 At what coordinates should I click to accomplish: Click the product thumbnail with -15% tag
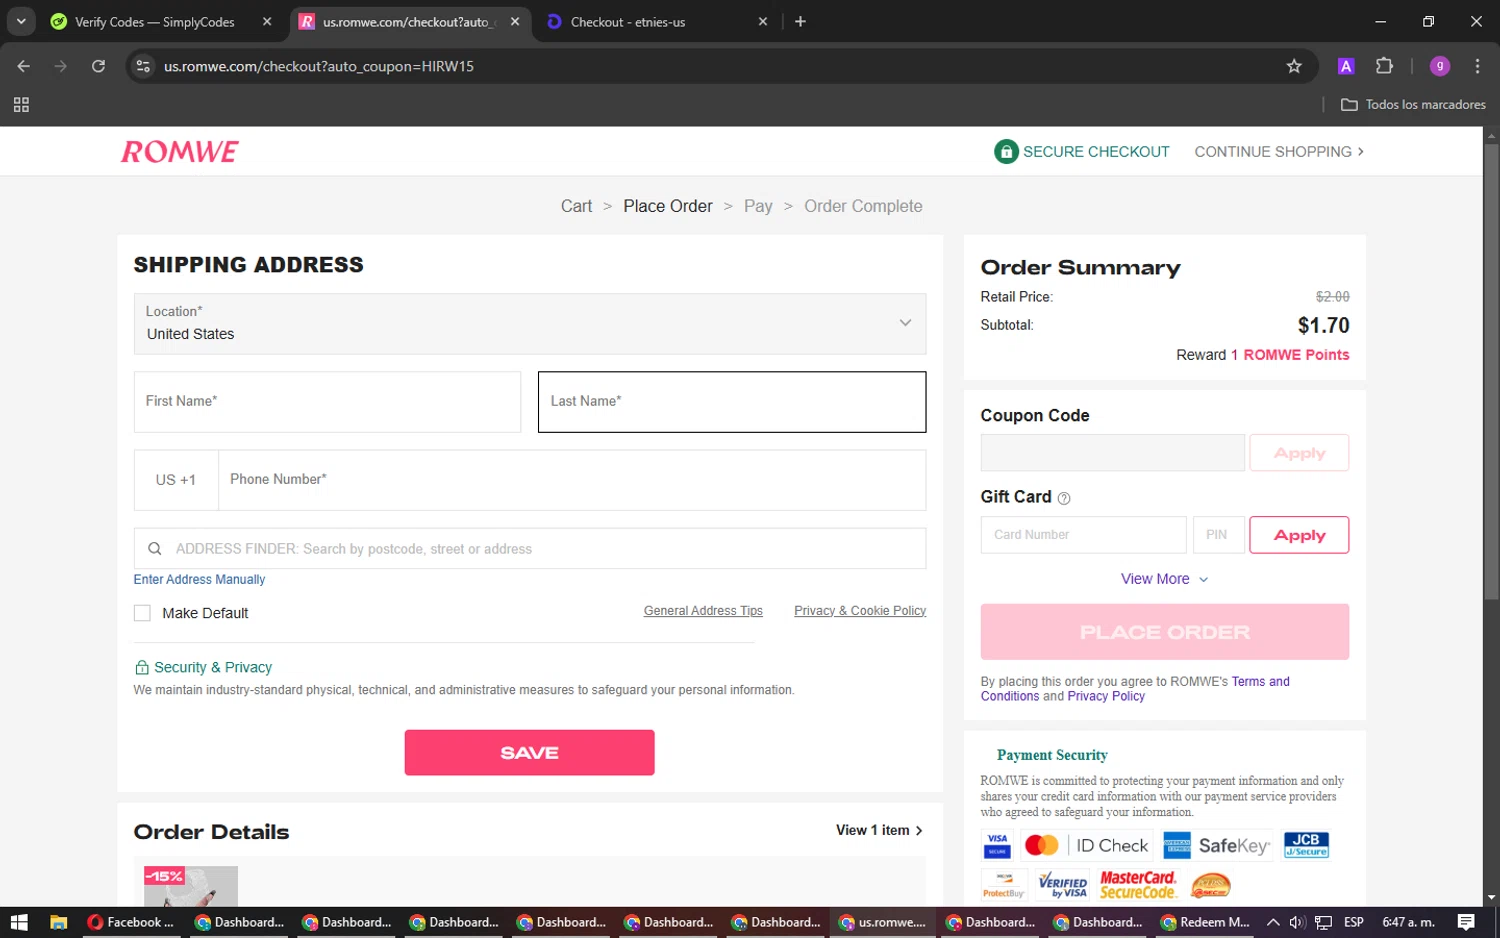191,886
